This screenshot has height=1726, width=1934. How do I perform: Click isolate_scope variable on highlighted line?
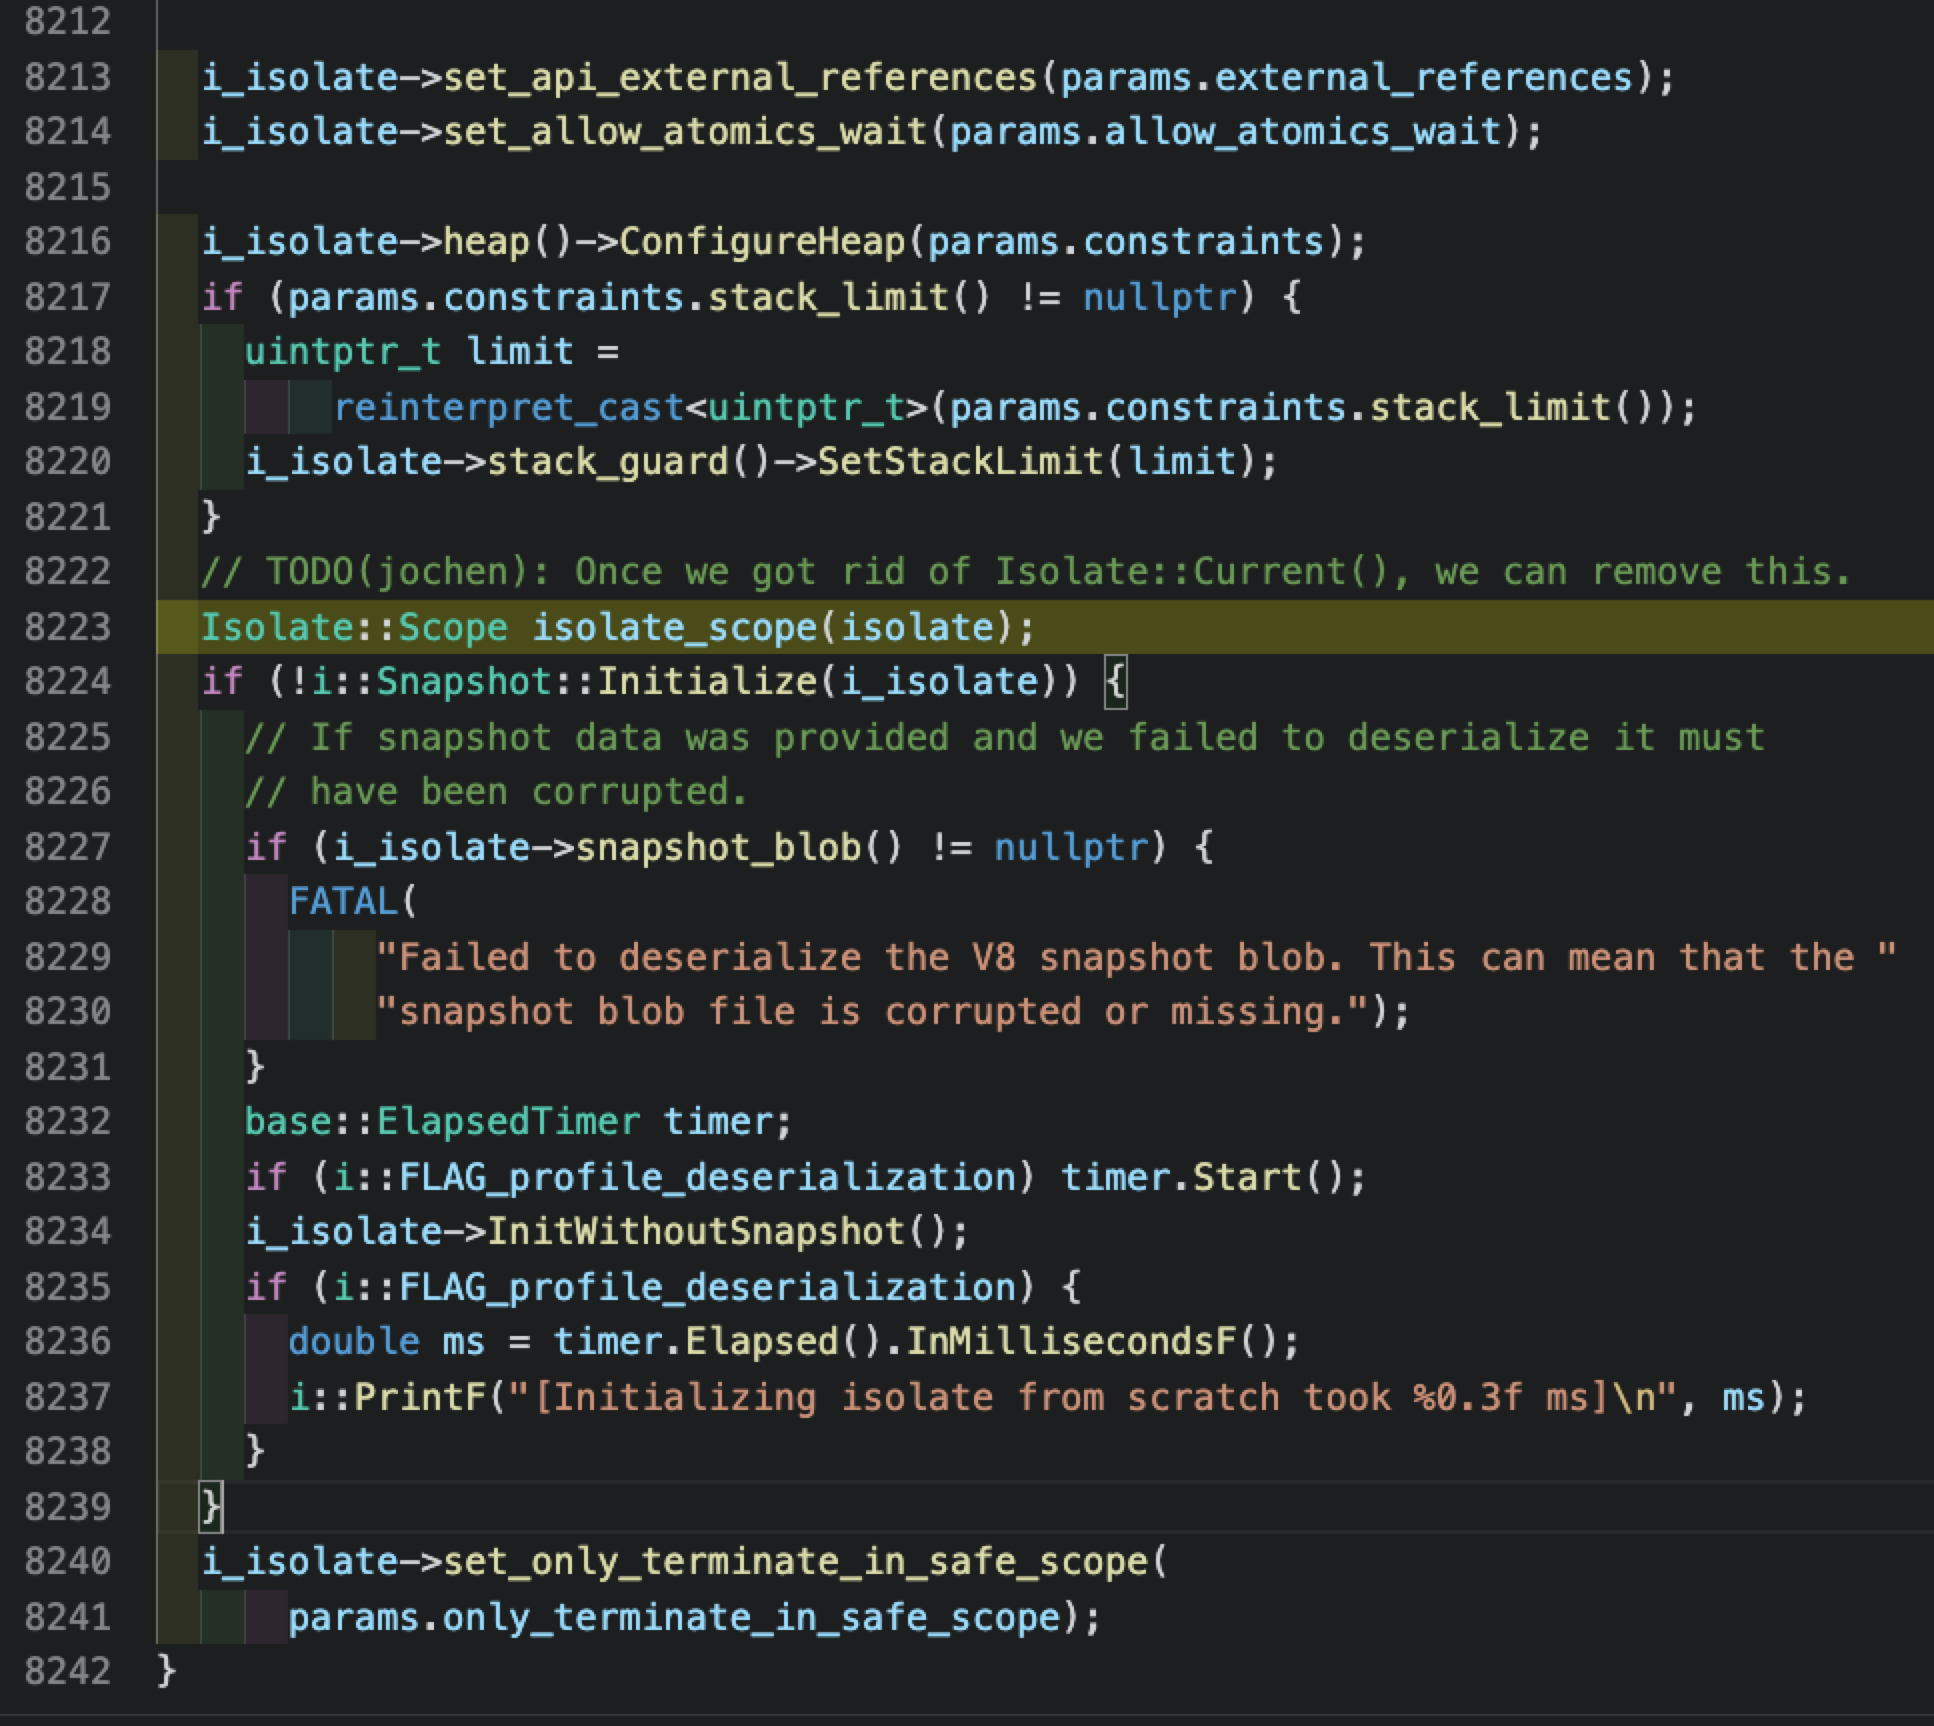click(674, 627)
